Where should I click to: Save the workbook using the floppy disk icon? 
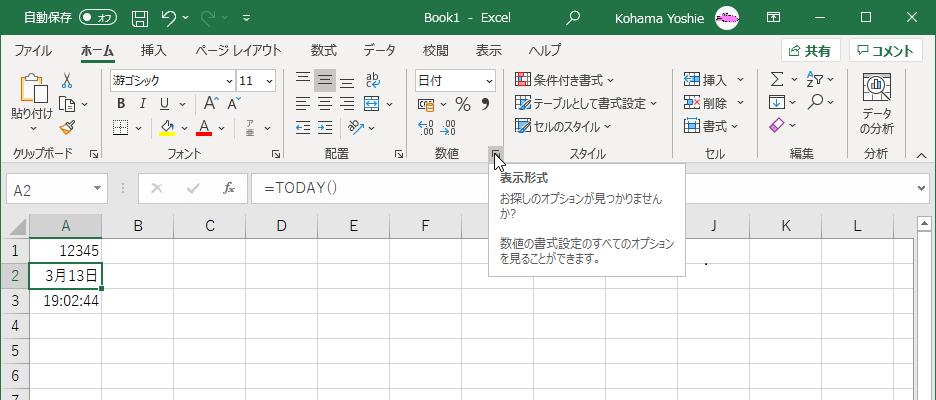point(140,18)
